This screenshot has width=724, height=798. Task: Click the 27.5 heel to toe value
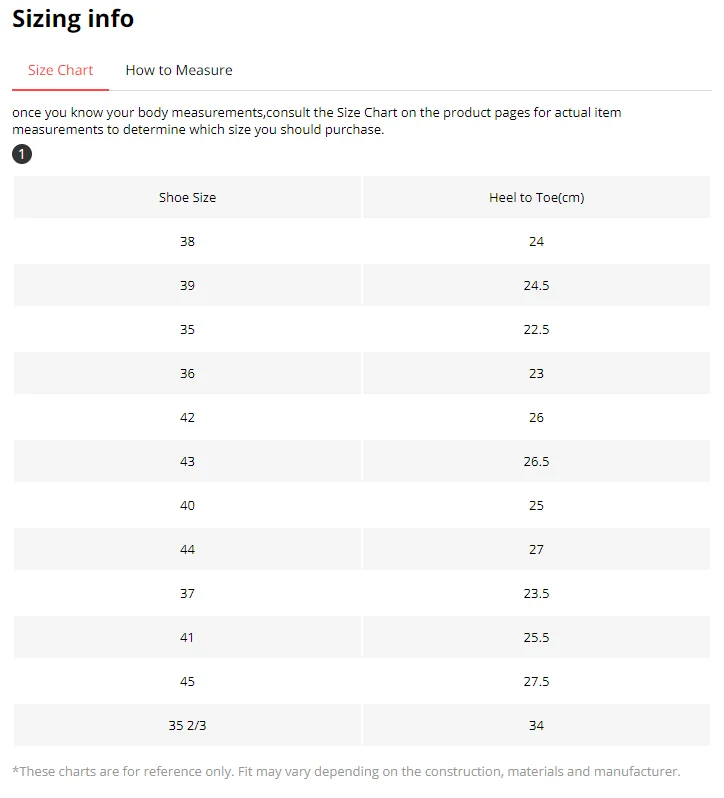pyautogui.click(x=536, y=681)
